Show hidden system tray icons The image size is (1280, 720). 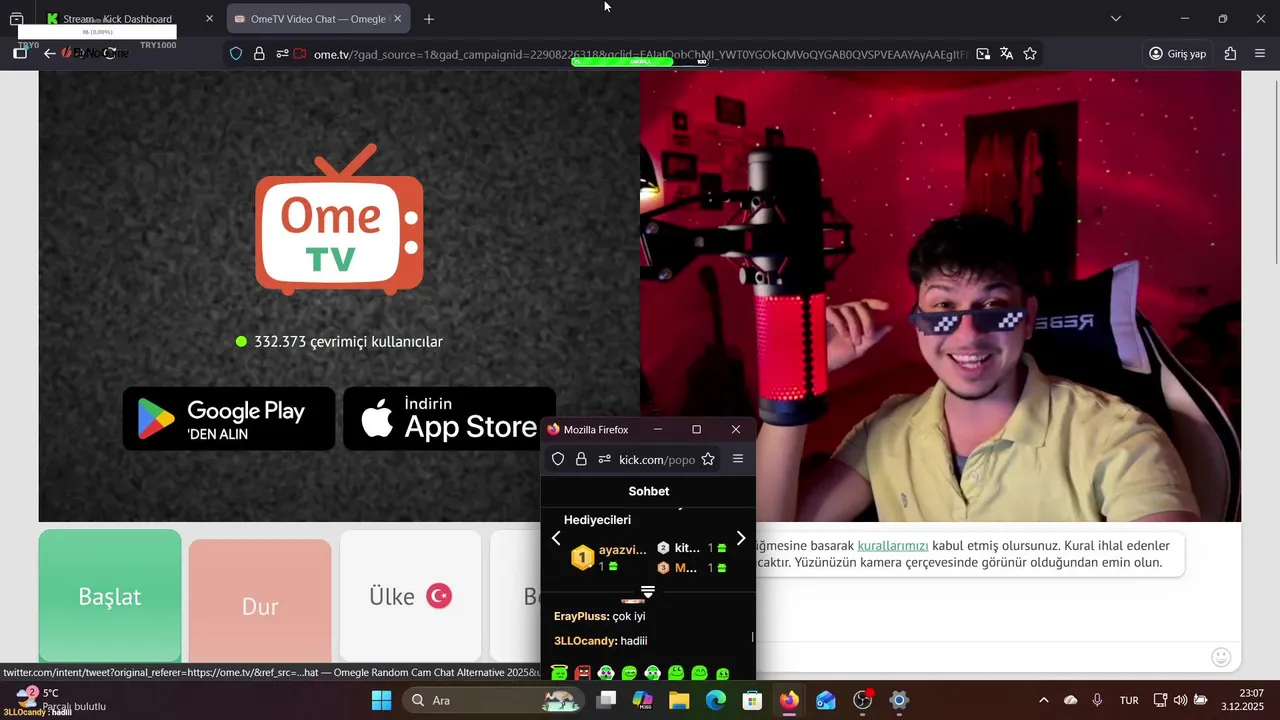(x=1044, y=700)
